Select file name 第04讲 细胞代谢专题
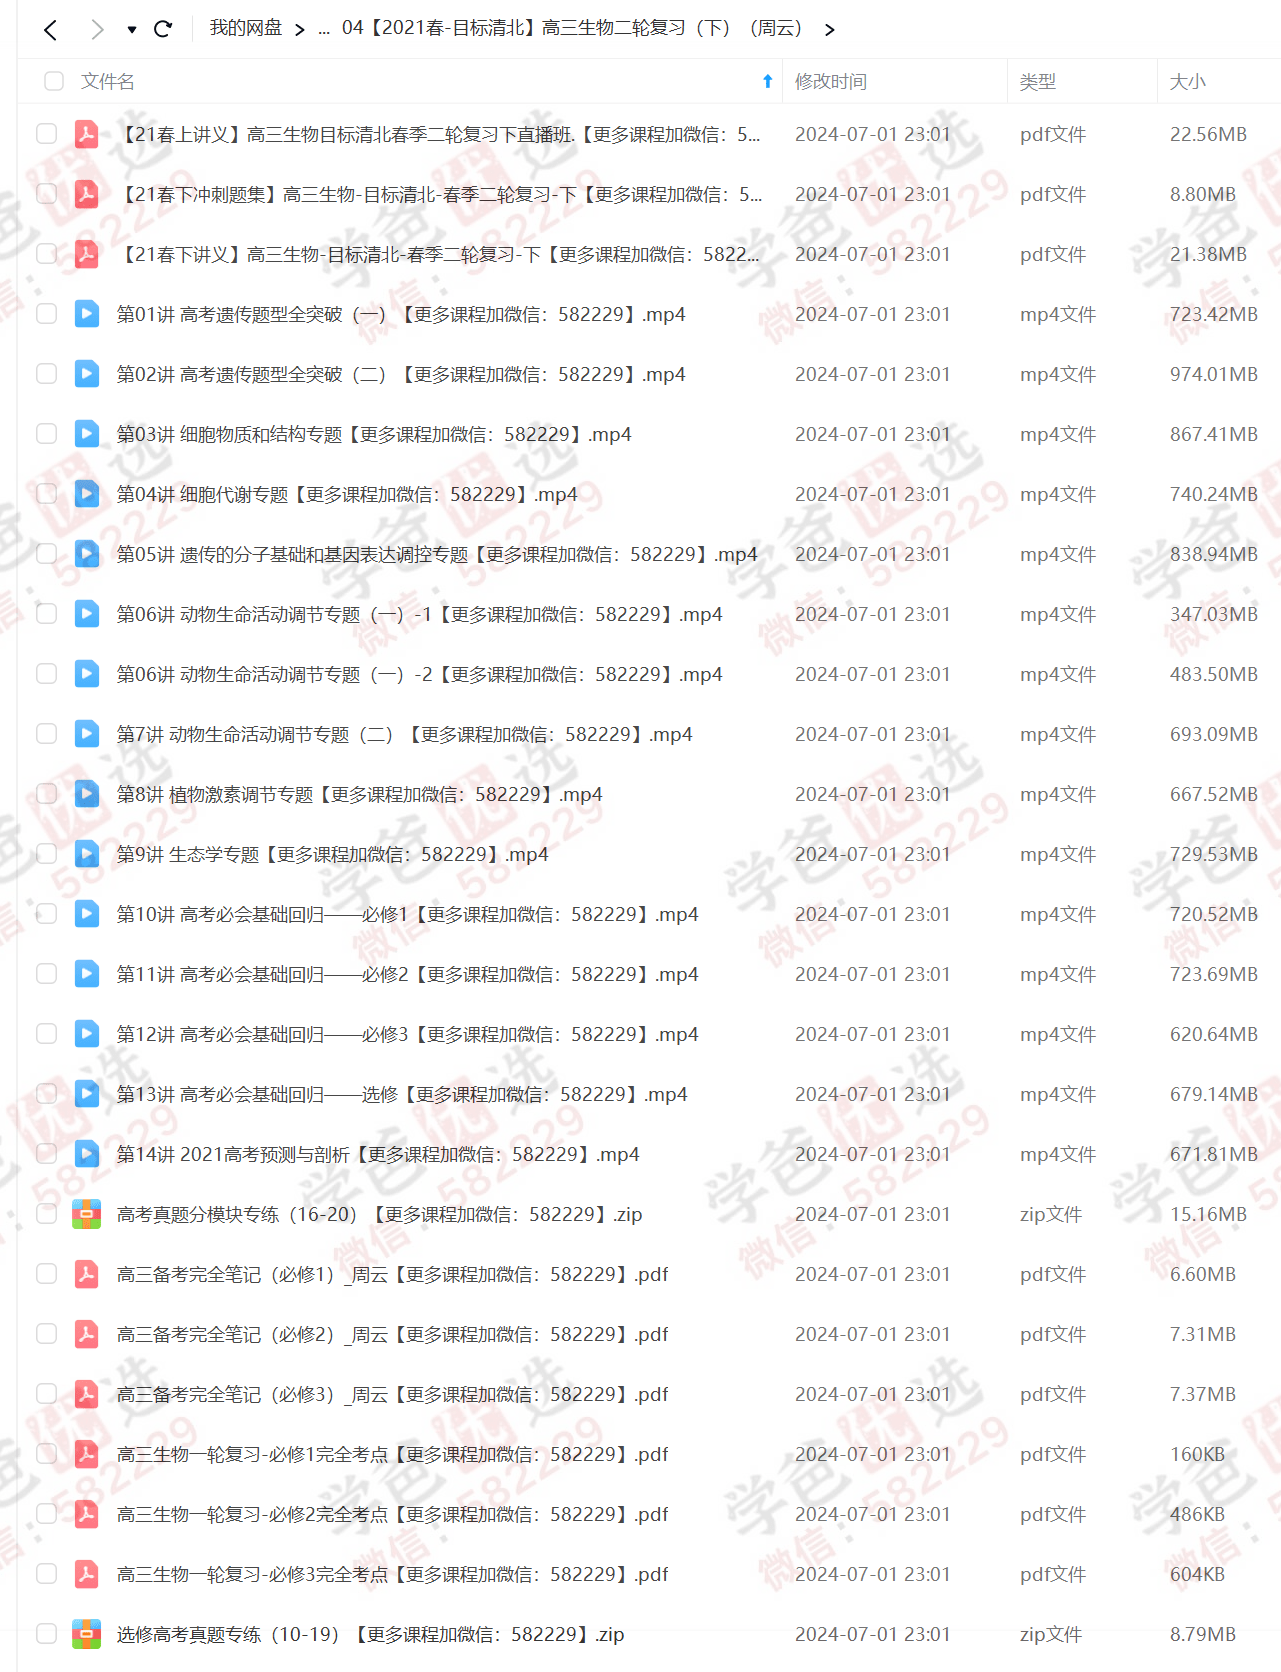 click(347, 494)
